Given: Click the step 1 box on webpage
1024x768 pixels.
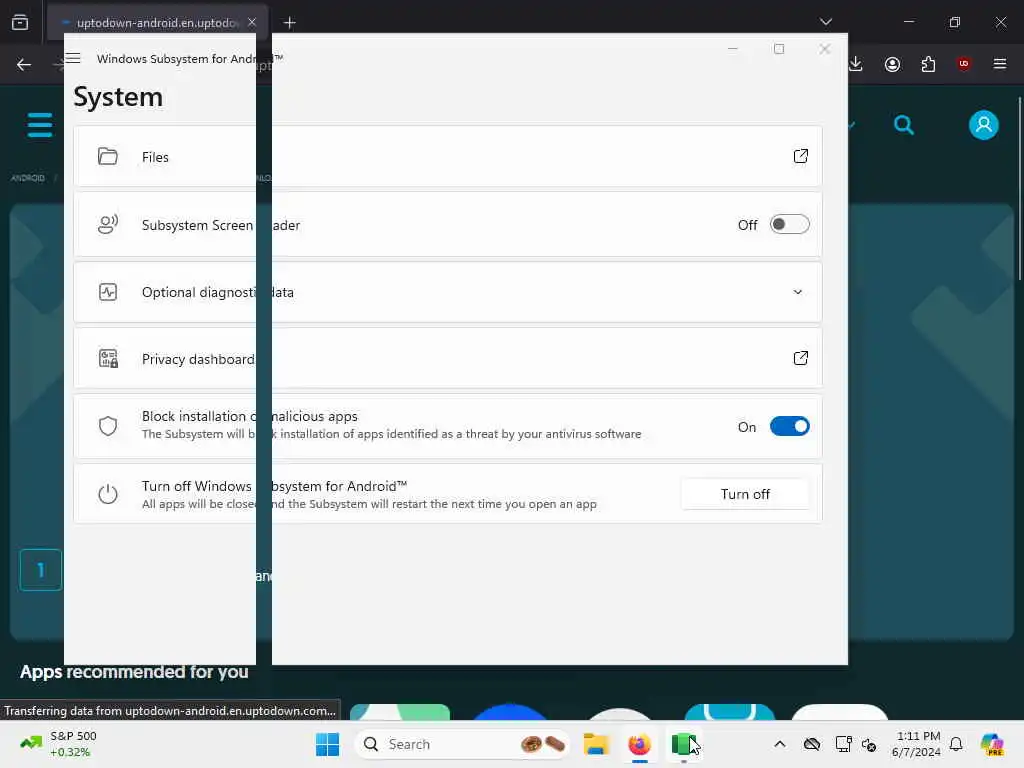Looking at the screenshot, I should 40,570.
